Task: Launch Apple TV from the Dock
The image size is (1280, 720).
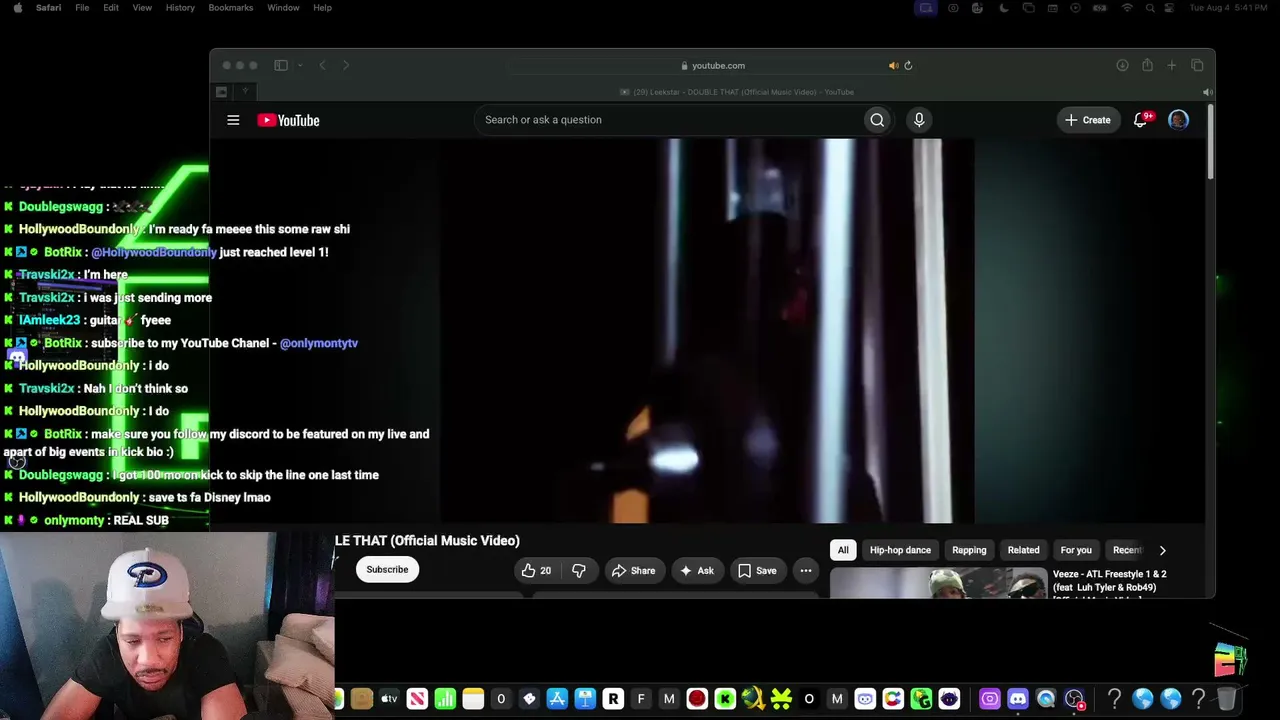Action: pyautogui.click(x=389, y=699)
